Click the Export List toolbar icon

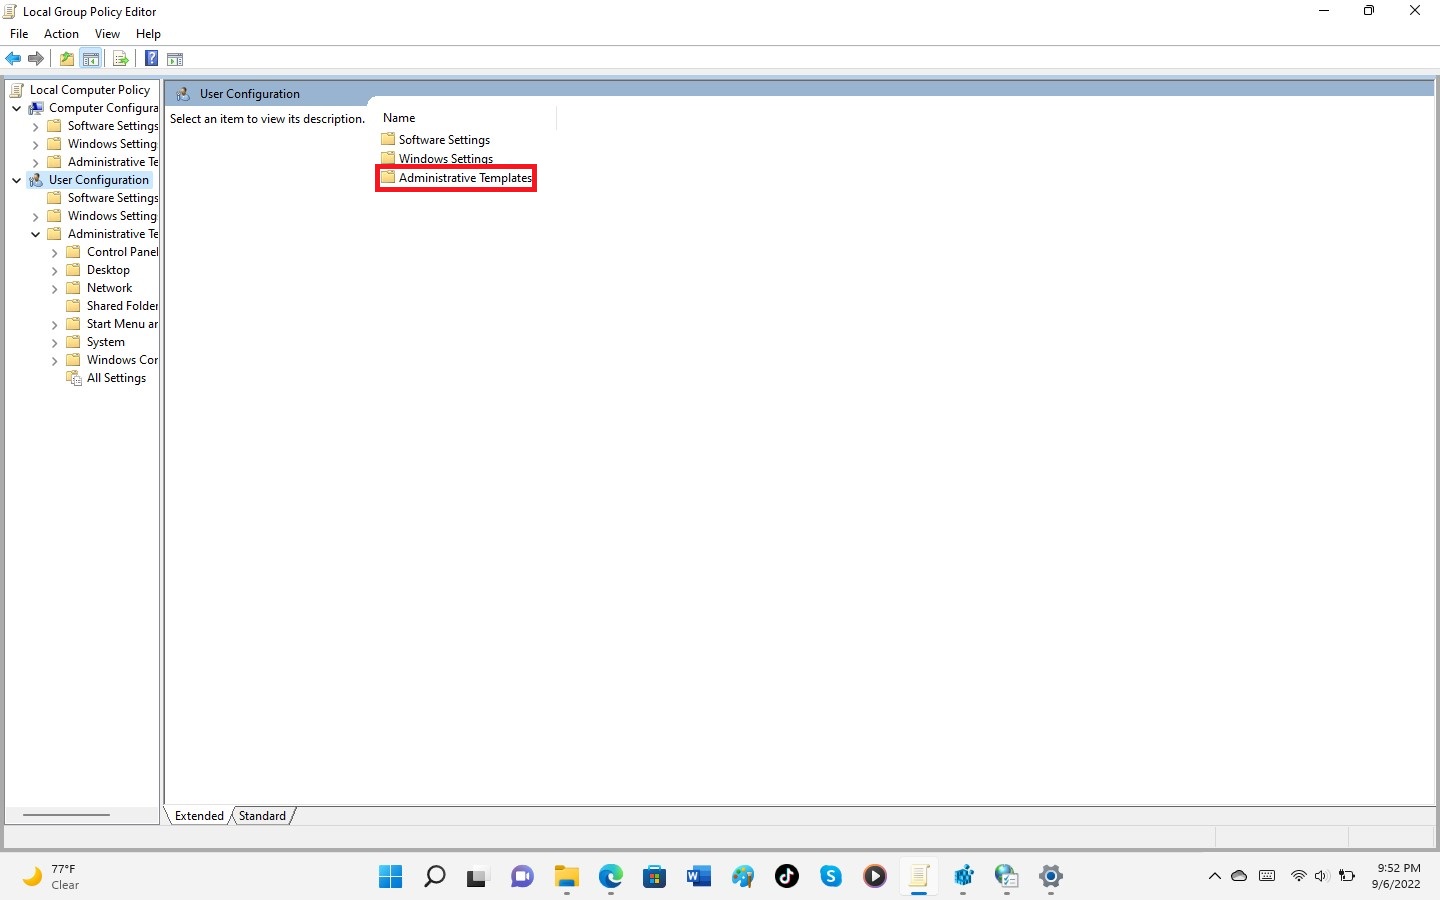click(120, 59)
